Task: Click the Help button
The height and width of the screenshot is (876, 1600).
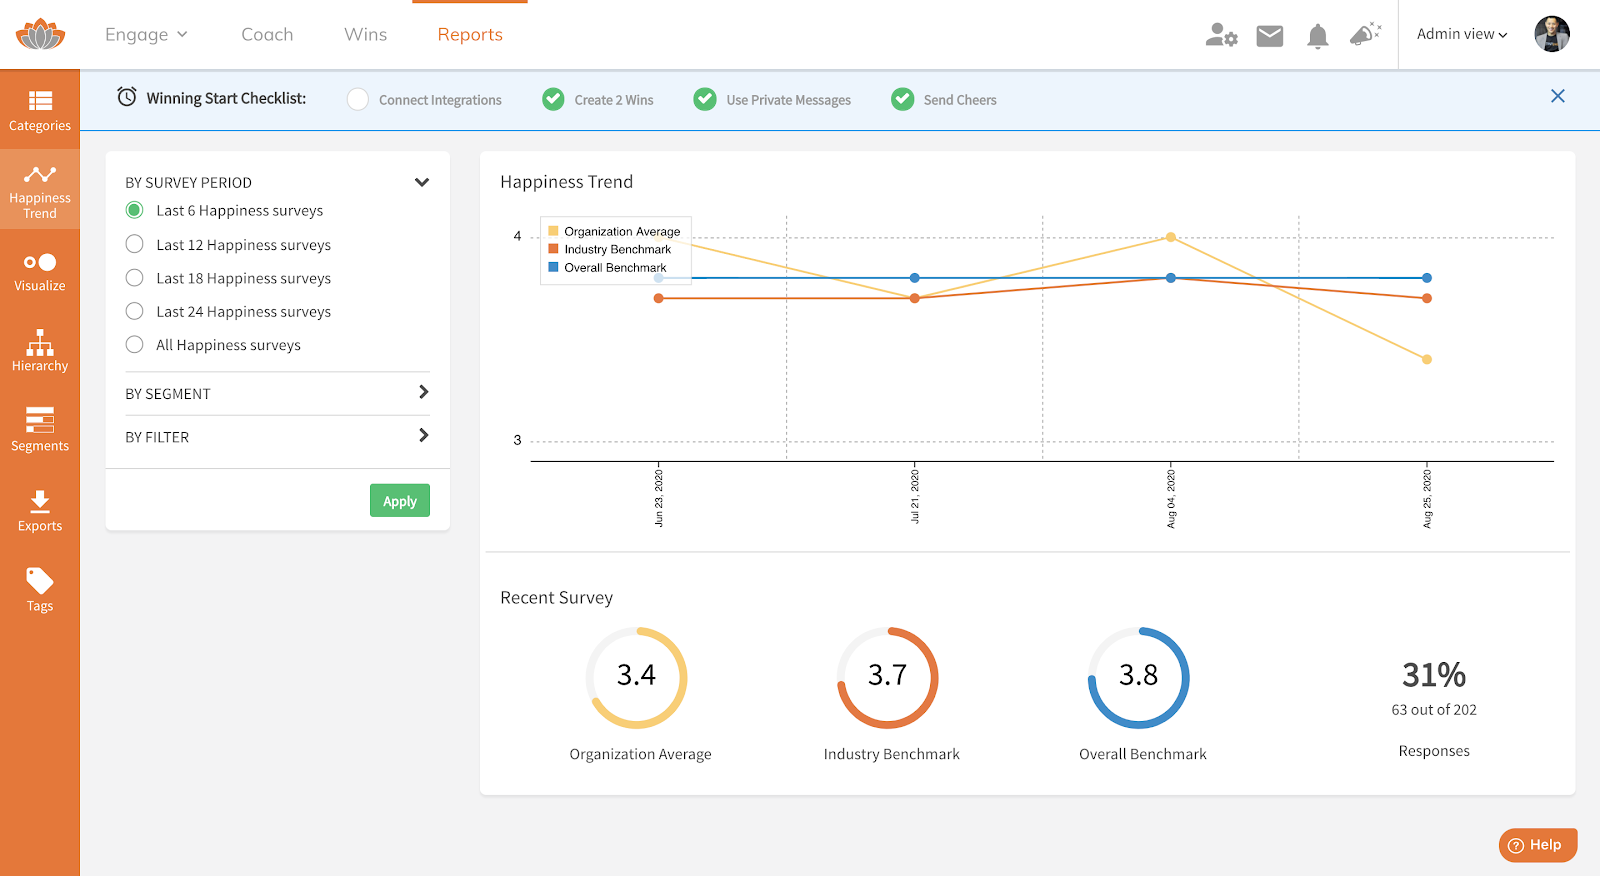Action: pos(1538,845)
